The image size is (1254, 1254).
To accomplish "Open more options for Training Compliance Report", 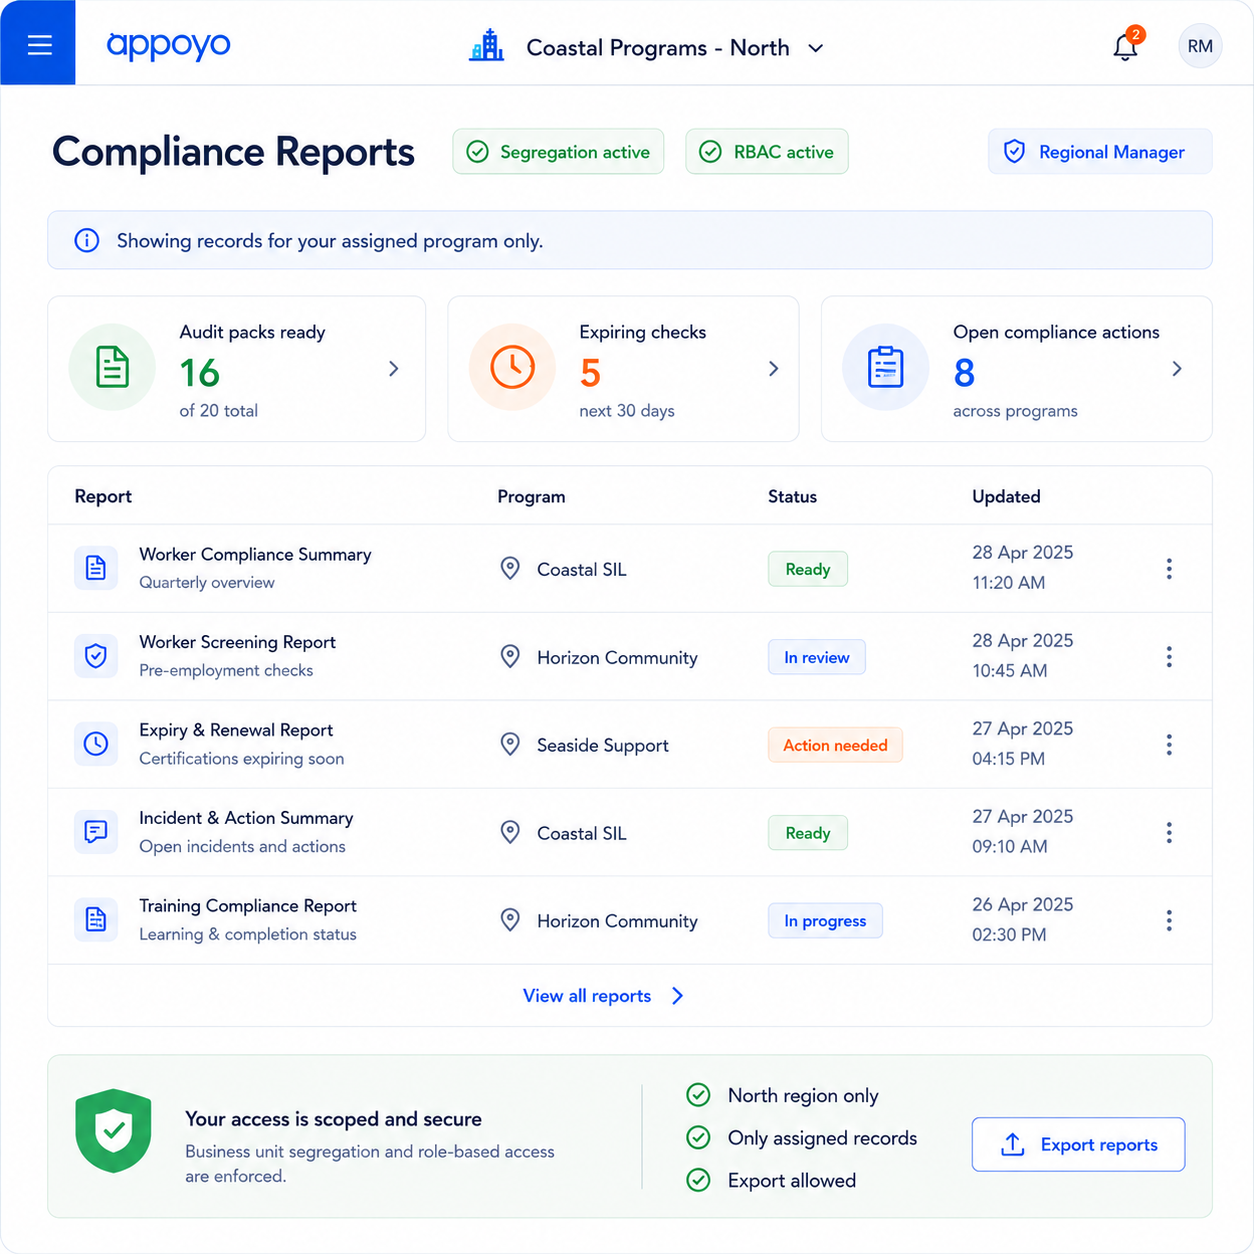I will (x=1169, y=921).
